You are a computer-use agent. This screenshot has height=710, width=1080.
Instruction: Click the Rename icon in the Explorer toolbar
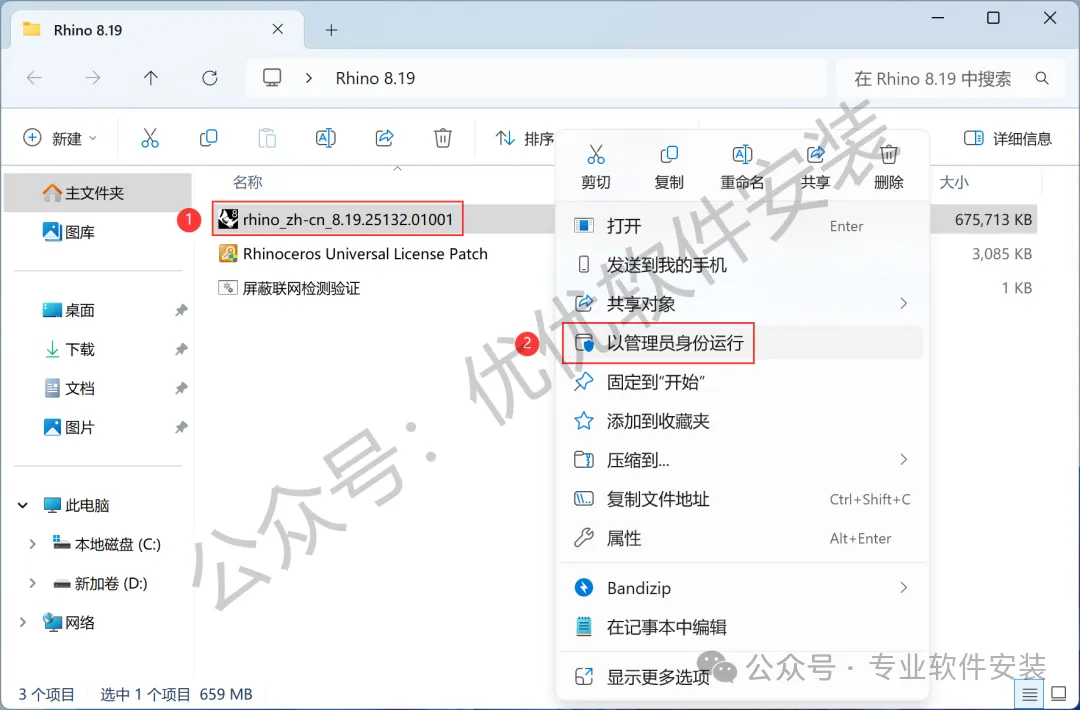click(326, 138)
